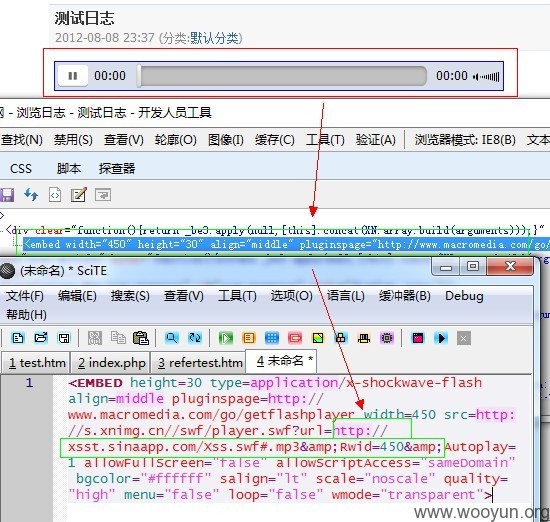Open the 选项(O) menu in SciTE
This screenshot has height=522, width=550.
[291, 296]
